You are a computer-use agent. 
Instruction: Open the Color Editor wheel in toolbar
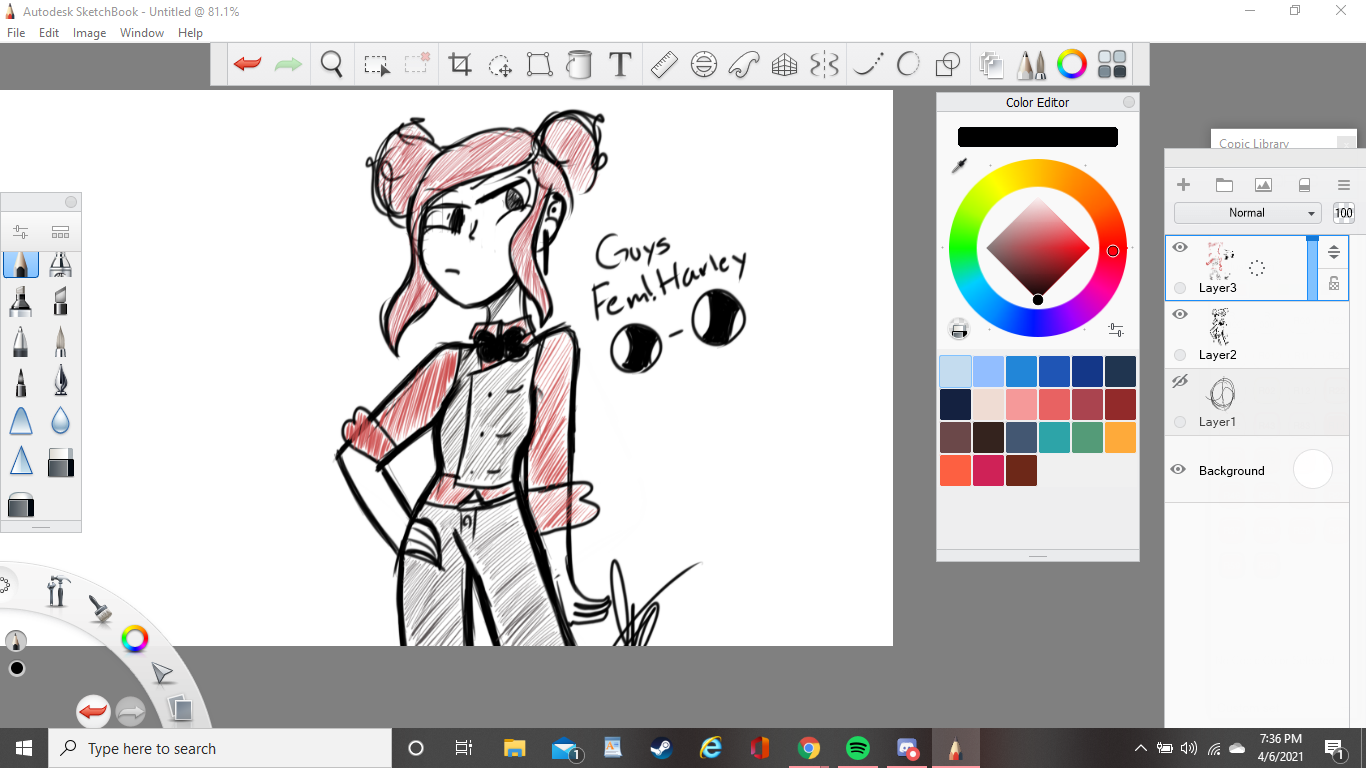click(1072, 65)
